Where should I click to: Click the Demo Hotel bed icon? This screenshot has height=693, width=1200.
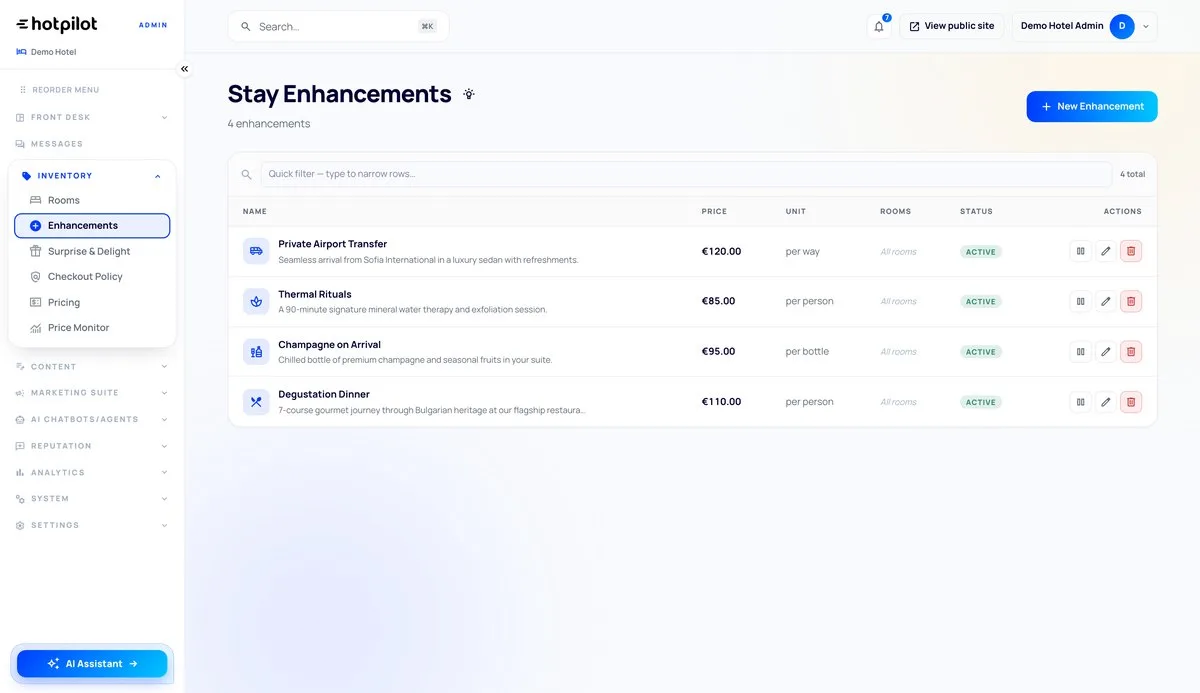coord(21,52)
